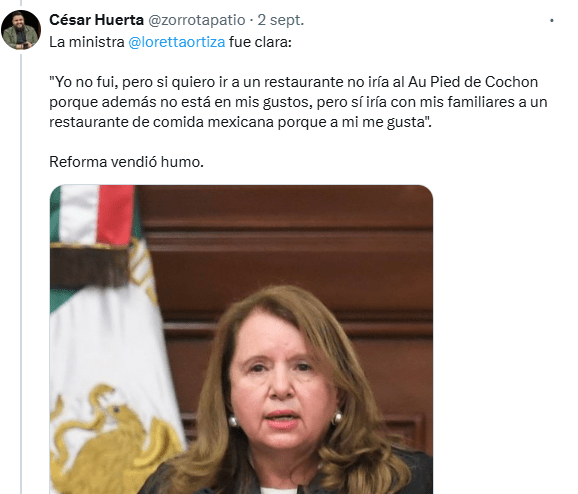Click the quote mentioning Au Pied de Cochon

[293, 82]
